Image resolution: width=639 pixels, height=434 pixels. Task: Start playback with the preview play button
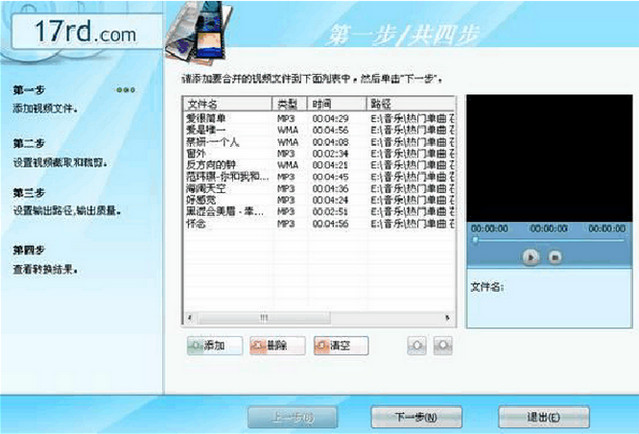click(x=531, y=257)
